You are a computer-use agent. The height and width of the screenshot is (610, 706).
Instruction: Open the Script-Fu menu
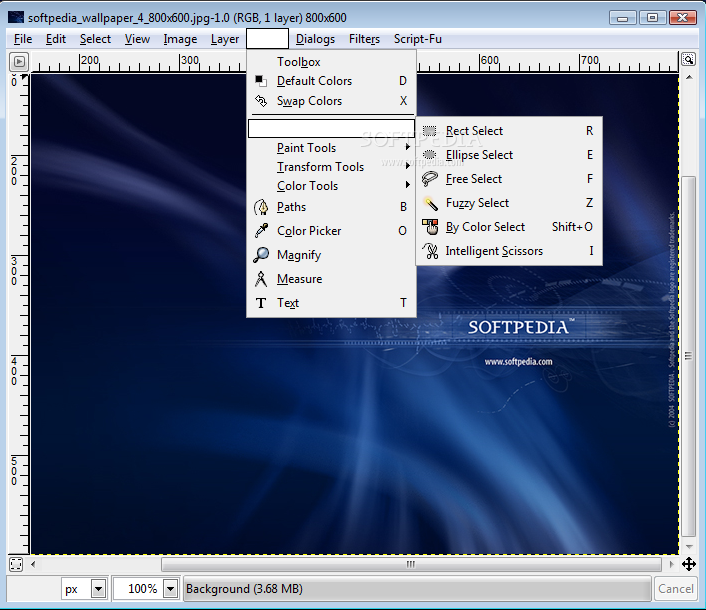coord(418,39)
